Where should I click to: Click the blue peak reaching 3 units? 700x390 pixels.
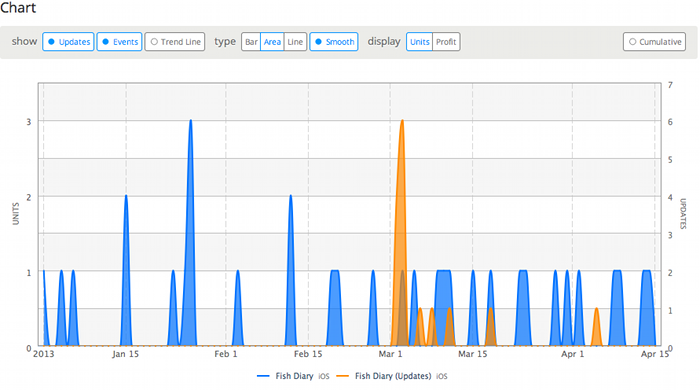[191, 201]
